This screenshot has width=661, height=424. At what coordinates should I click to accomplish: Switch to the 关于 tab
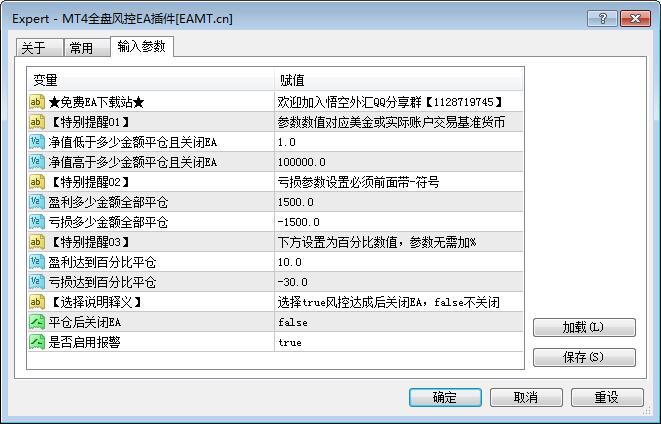[x=34, y=48]
